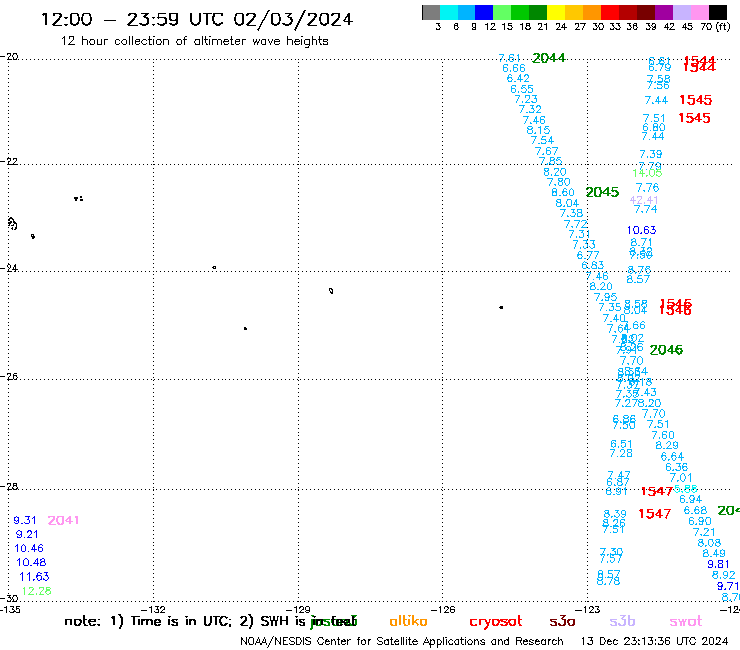This screenshot has height=650, width=740.
Task: Click the orange 'altika' satellite legend label
Action: click(408, 621)
